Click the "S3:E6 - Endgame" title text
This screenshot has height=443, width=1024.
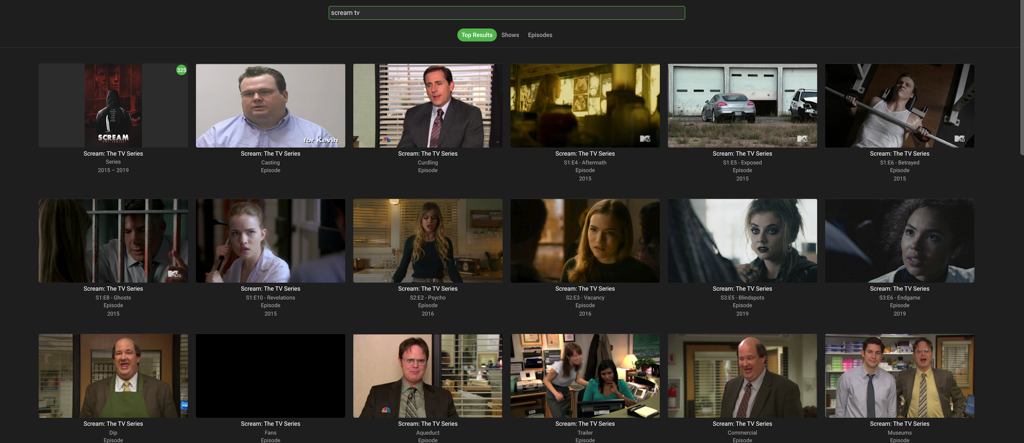pyautogui.click(x=899, y=298)
